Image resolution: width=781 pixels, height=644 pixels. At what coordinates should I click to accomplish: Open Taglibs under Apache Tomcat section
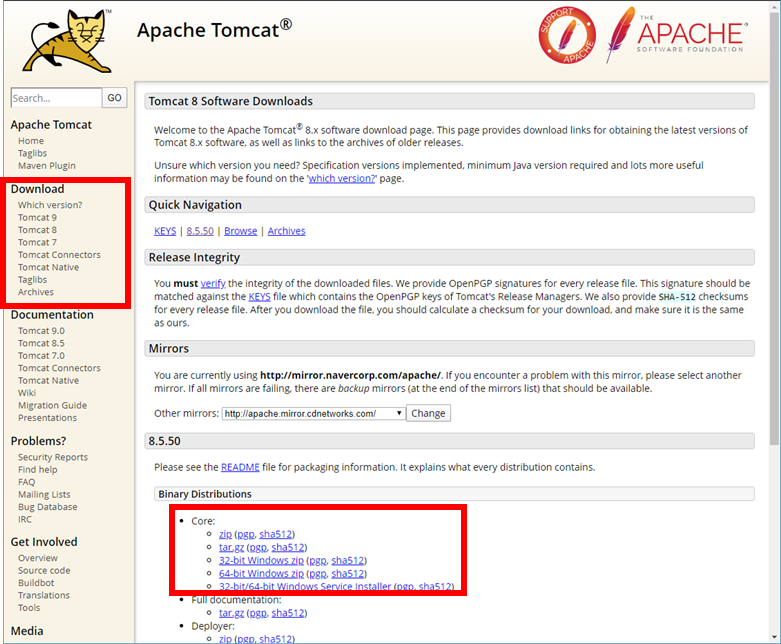[32, 153]
